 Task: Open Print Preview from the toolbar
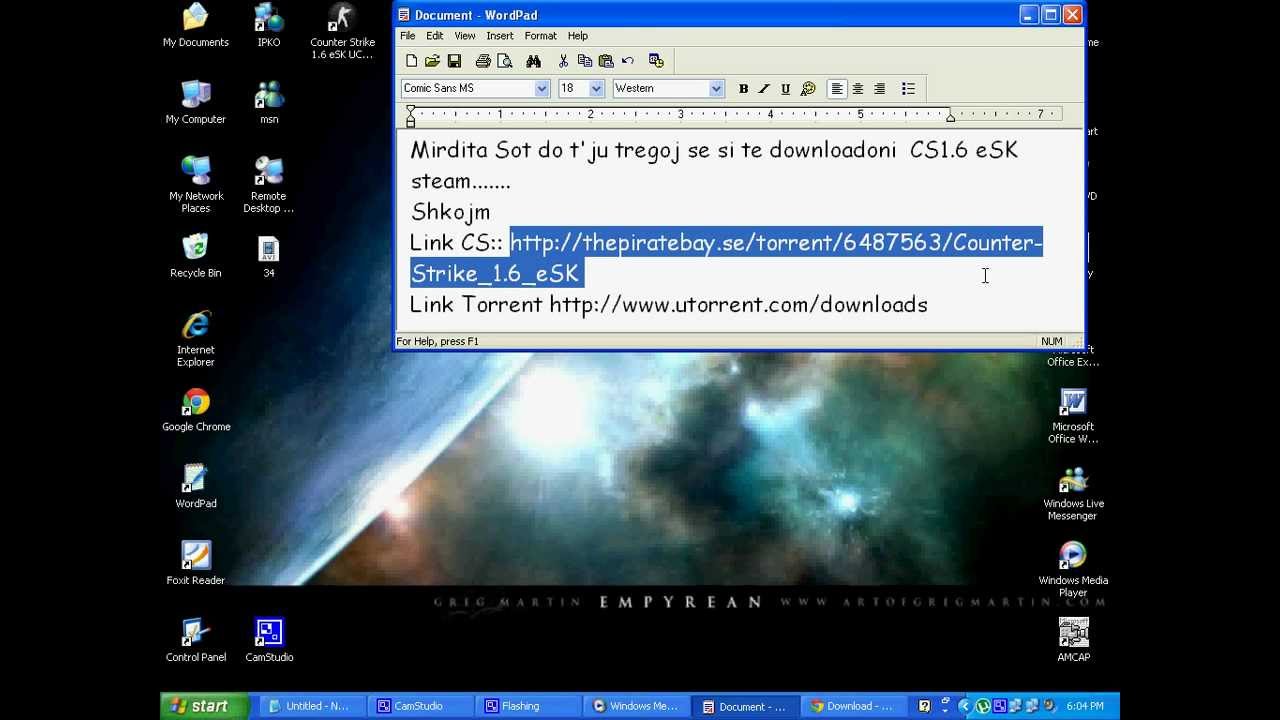[505, 61]
